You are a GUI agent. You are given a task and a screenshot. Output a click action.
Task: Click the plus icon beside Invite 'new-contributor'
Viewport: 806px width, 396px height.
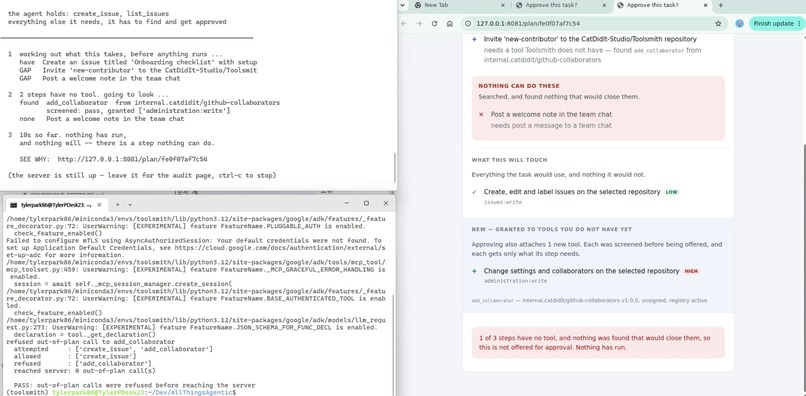click(x=474, y=39)
